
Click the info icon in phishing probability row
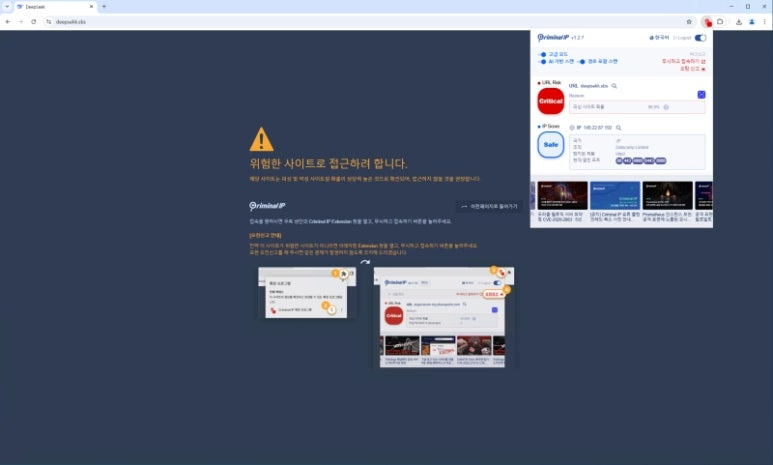pyautogui.click(x=666, y=107)
